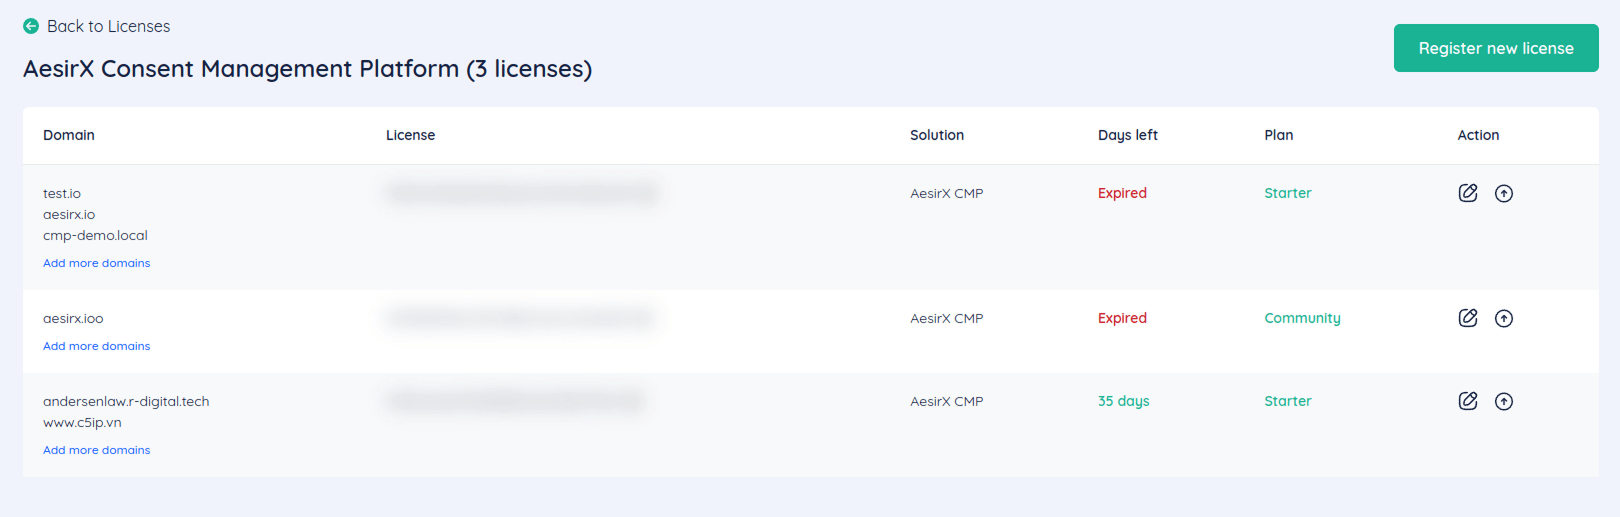The width and height of the screenshot is (1620, 517).
Task: Click the Starter plan in the test.io row
Action: [1288, 193]
